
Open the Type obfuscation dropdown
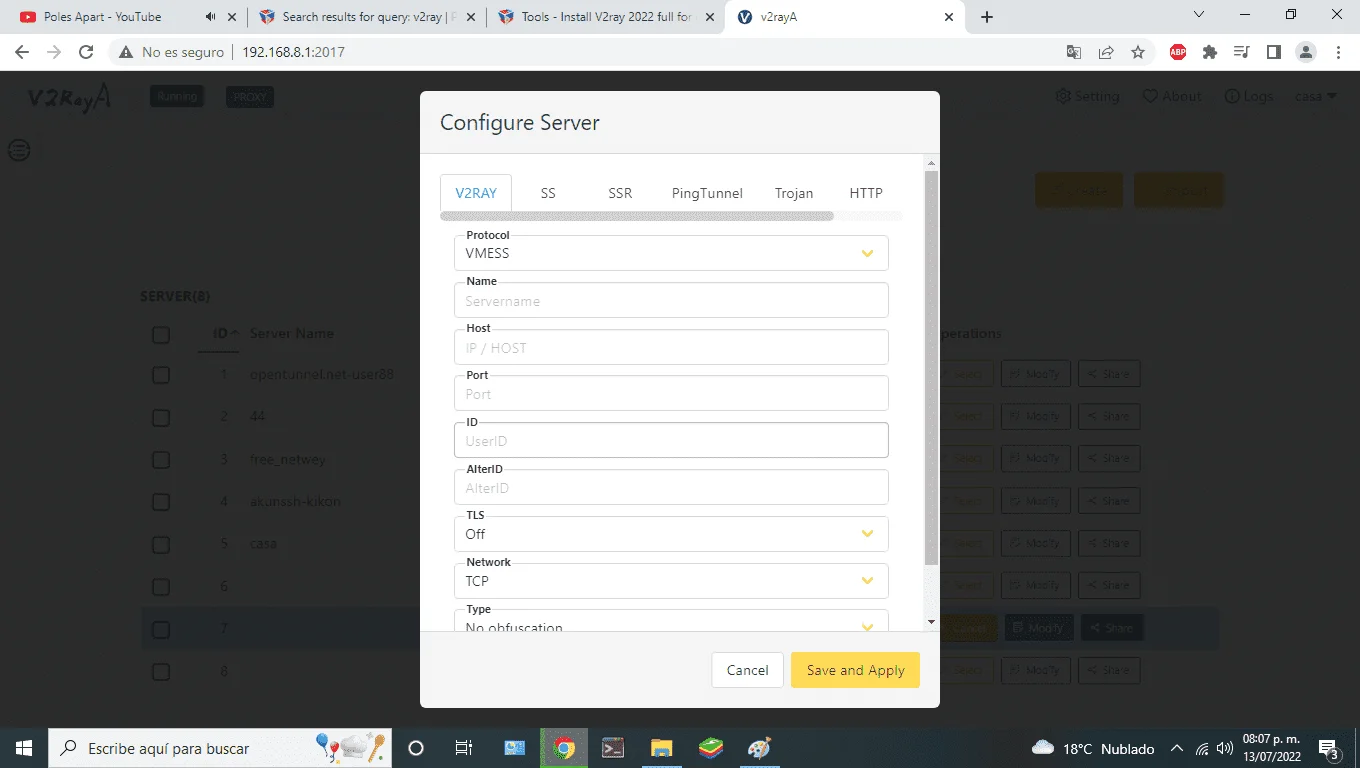(x=671, y=622)
